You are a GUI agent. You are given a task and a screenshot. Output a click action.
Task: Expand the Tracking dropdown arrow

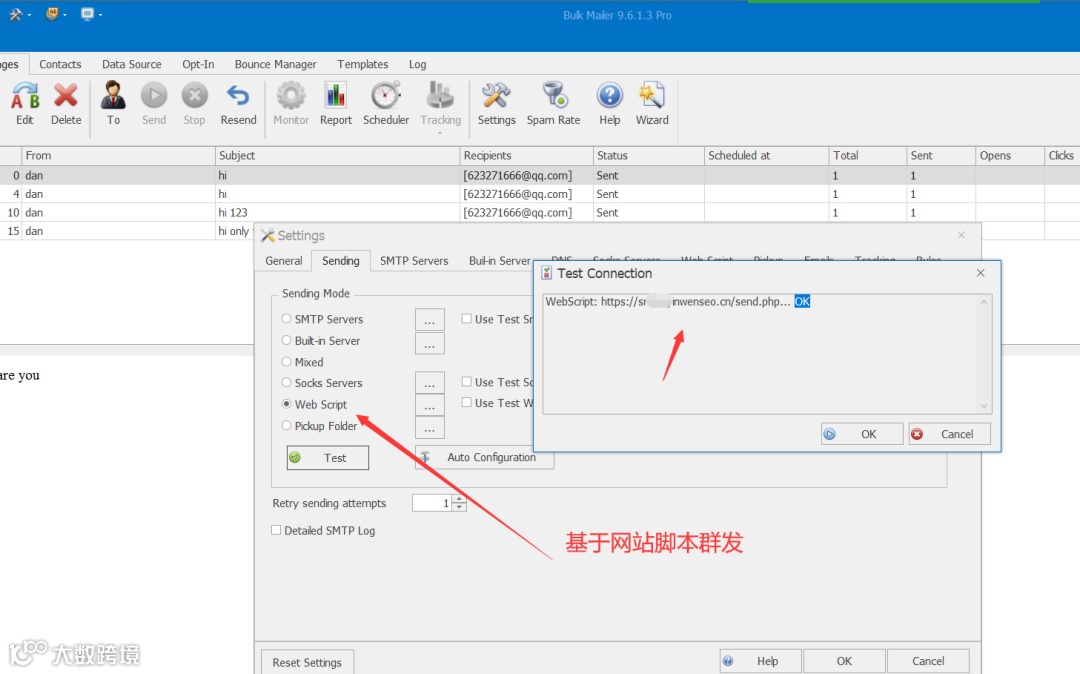click(x=440, y=132)
